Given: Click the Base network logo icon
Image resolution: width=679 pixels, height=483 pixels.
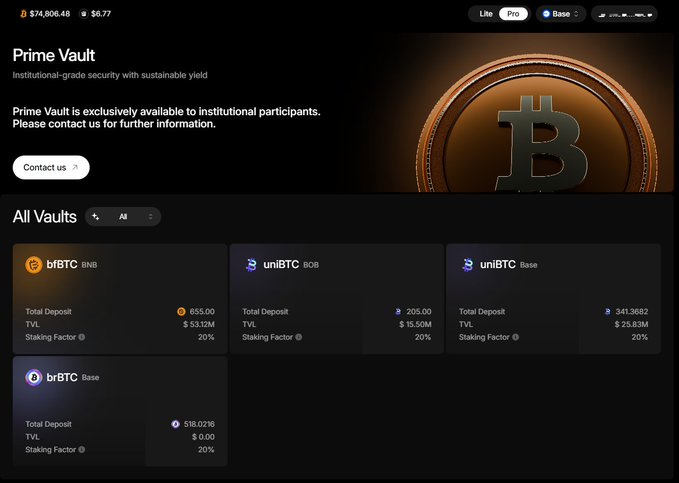Looking at the screenshot, I should pyautogui.click(x=546, y=14).
